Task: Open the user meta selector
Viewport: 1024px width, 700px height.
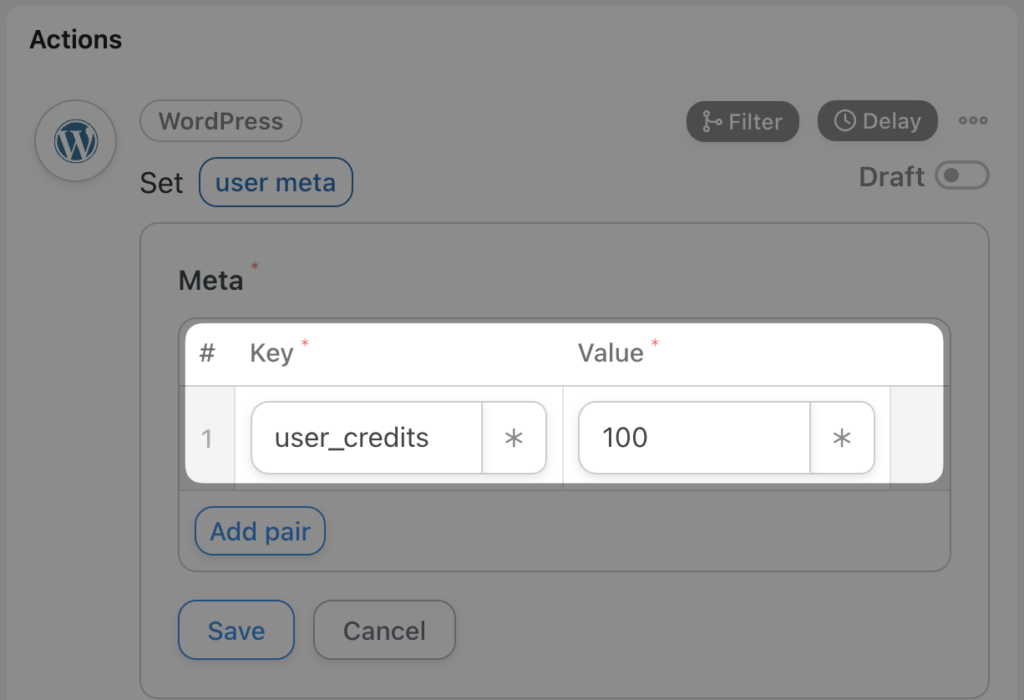Action: point(276,182)
